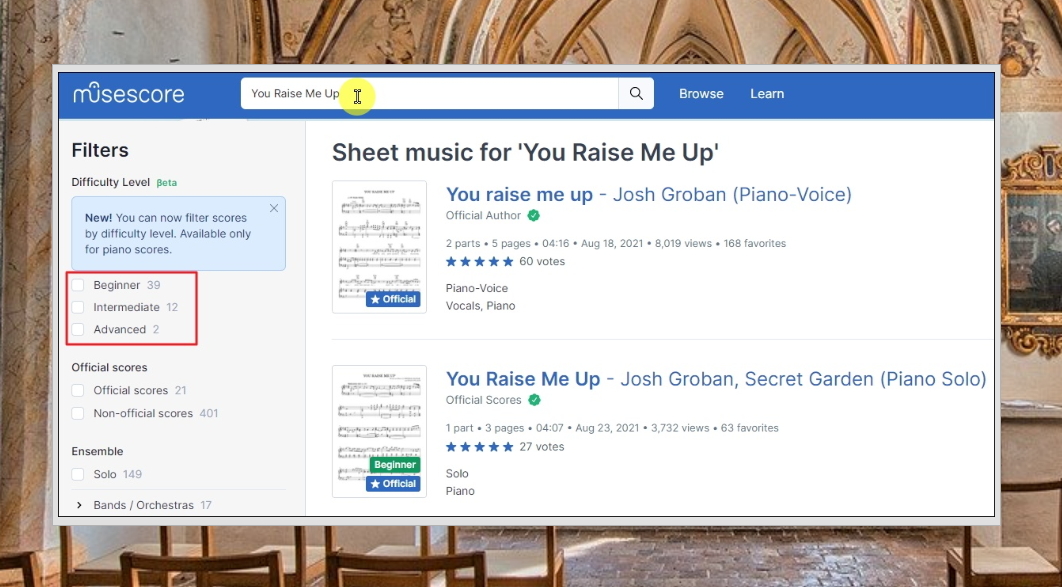The width and height of the screenshot is (1062, 587).
Task: Click the Official Scores author link
Action: pos(484,400)
